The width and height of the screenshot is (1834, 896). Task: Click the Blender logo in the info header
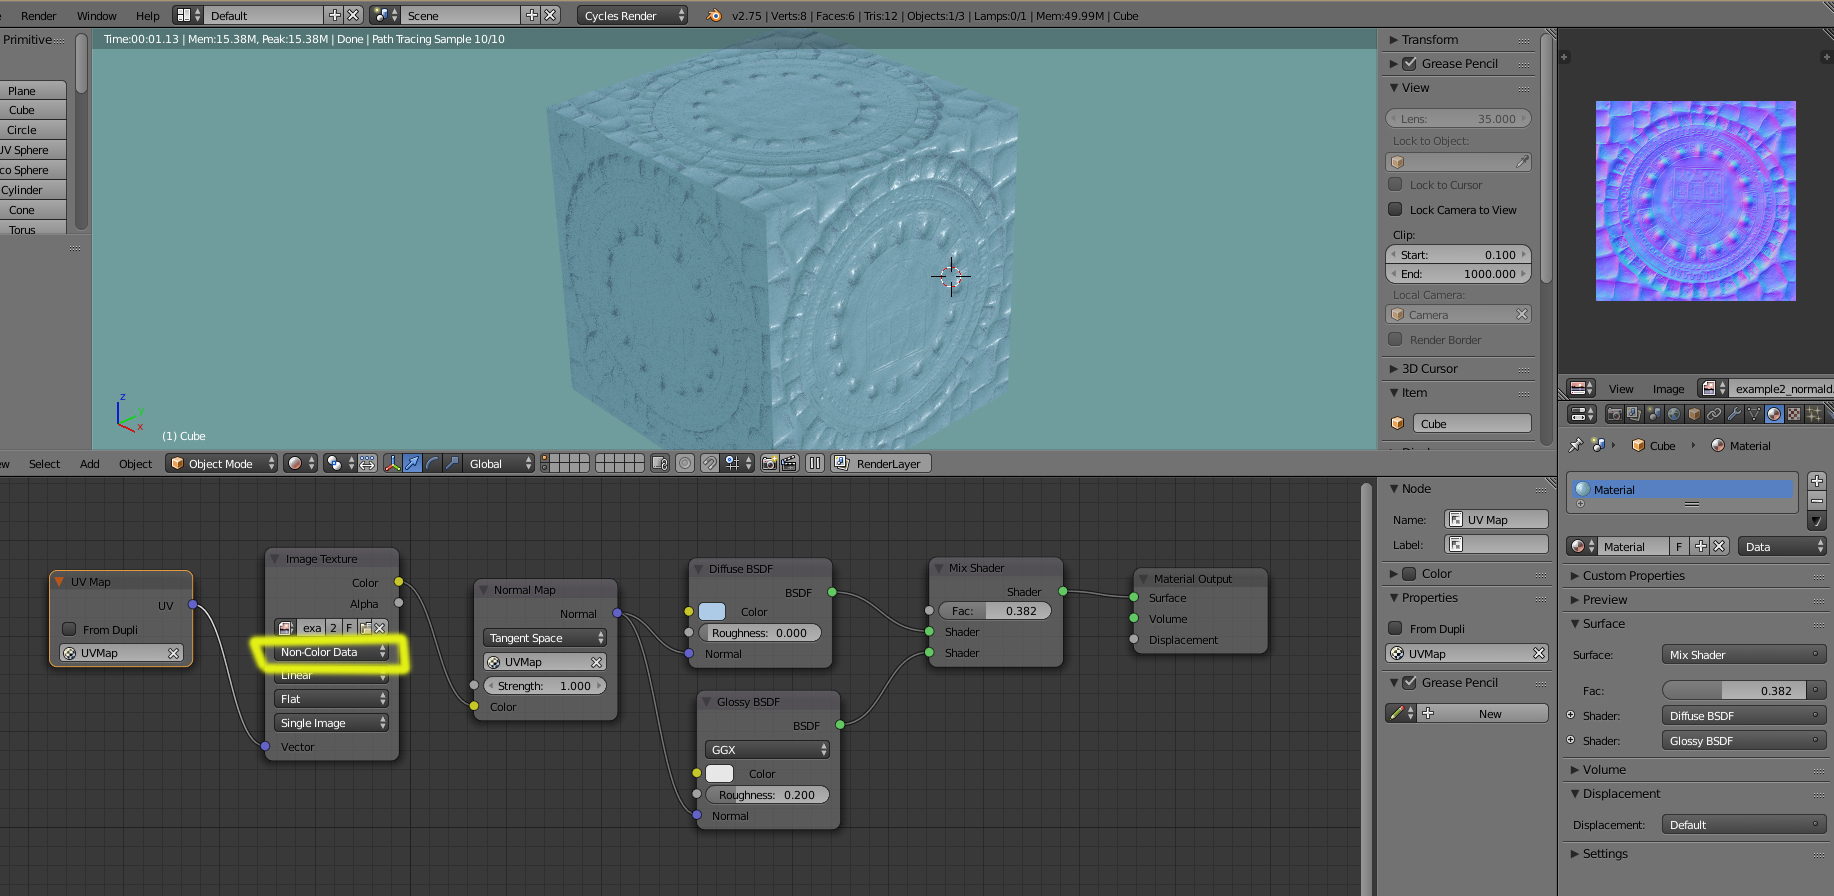pyautogui.click(x=714, y=15)
